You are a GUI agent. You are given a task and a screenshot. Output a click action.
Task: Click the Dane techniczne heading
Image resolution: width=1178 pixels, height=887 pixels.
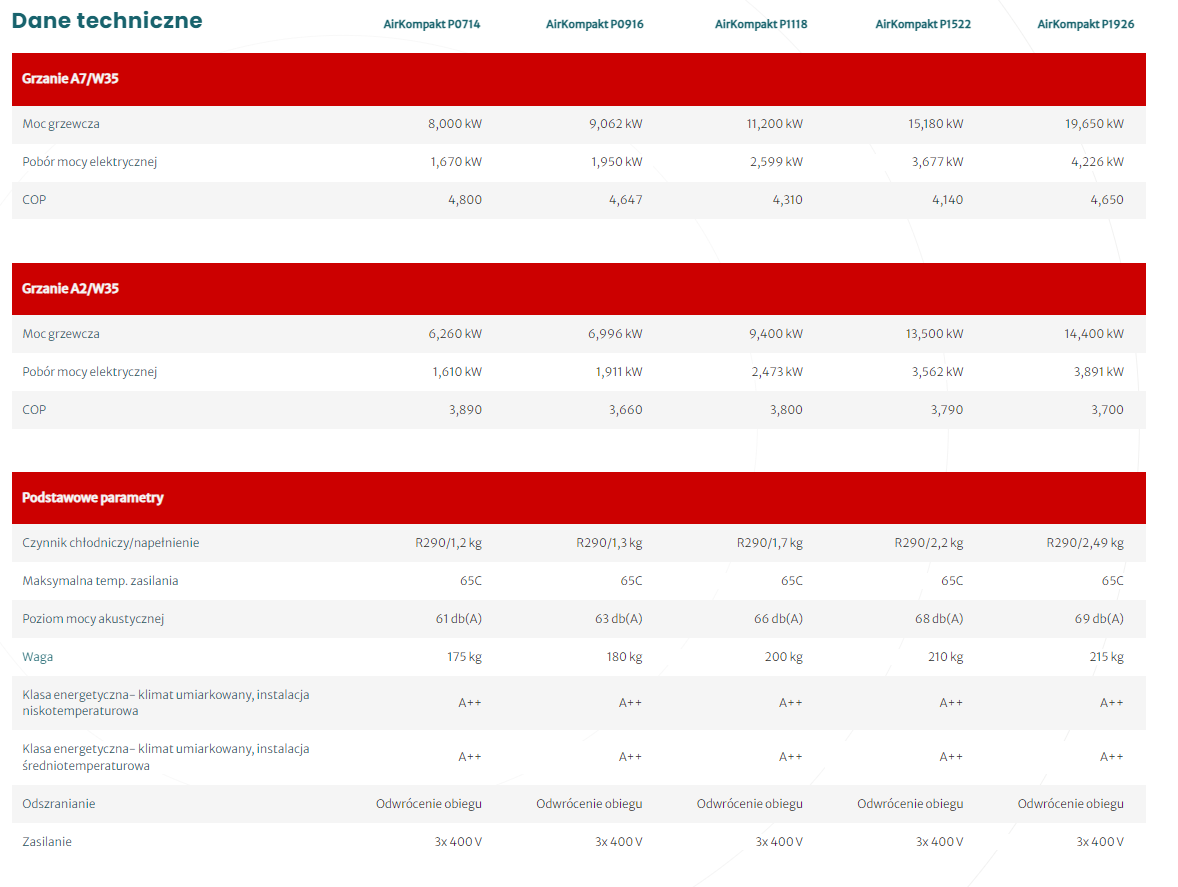[x=107, y=21]
